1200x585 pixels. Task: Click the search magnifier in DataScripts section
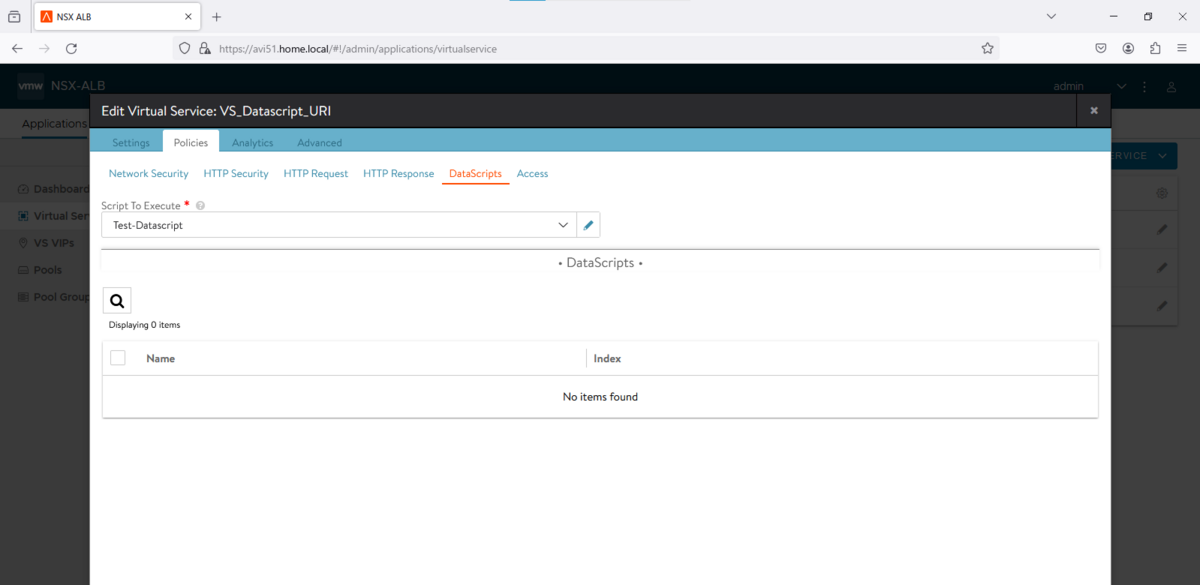(x=117, y=300)
